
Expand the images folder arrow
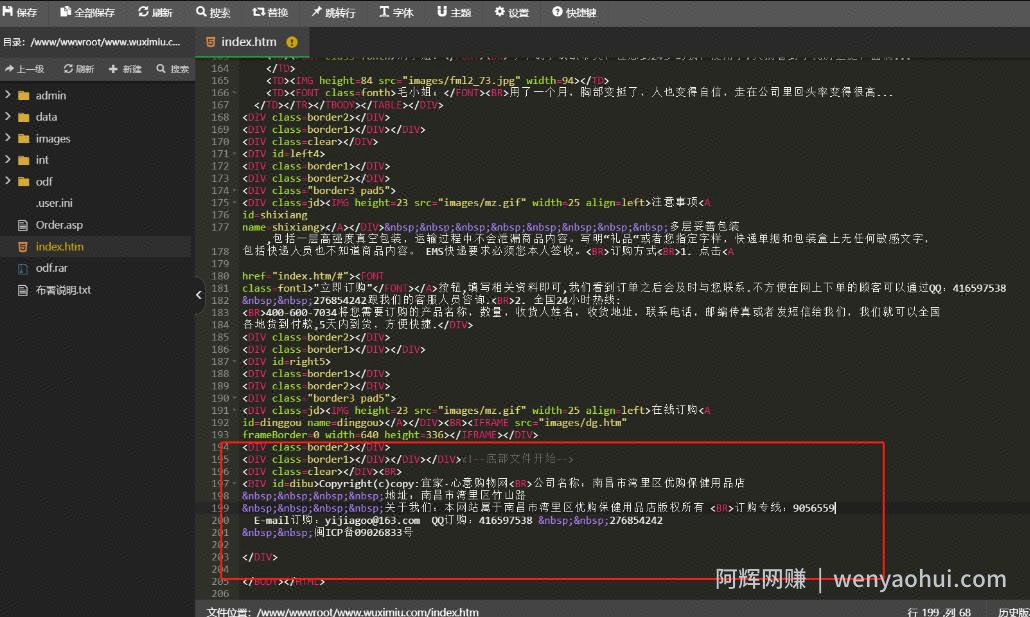pyautogui.click(x=8, y=138)
